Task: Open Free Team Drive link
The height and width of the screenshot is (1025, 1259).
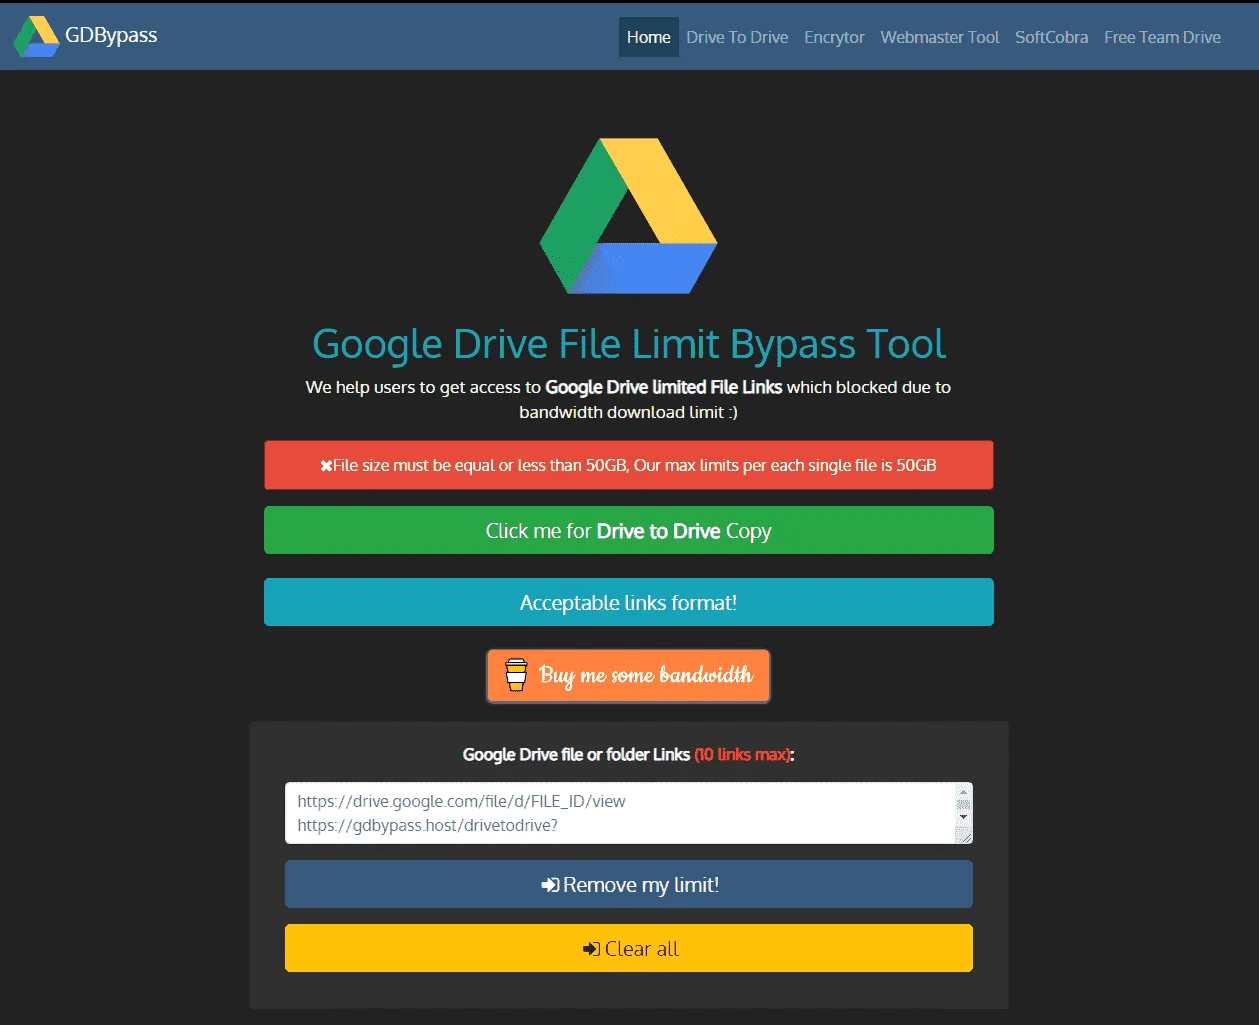Action: coord(1162,37)
